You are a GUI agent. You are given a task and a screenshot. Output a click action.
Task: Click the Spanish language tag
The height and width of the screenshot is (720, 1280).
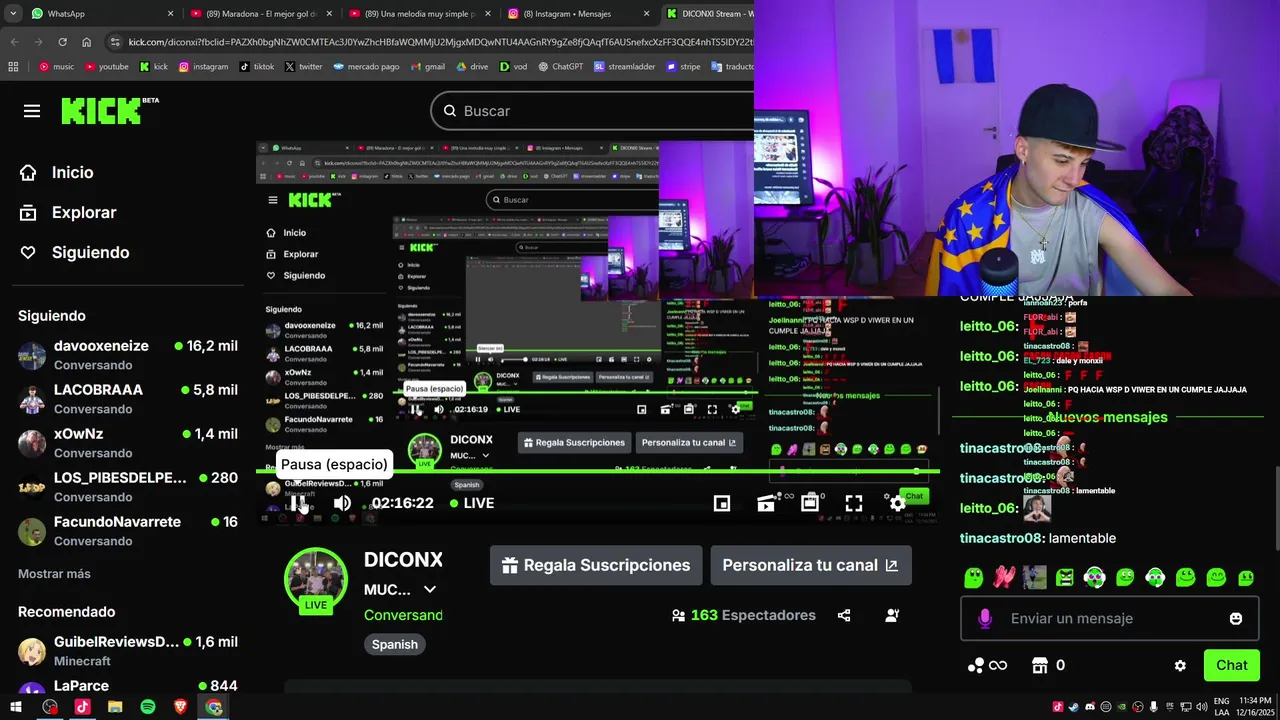pos(395,644)
